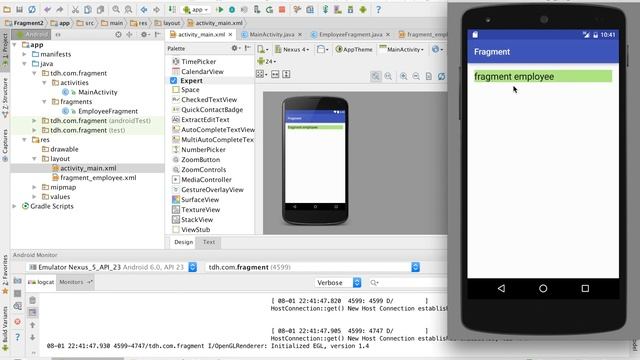This screenshot has height=360, width=640.
Task: Open the tdh.com.fragment process dropdown
Action: pos(313,267)
